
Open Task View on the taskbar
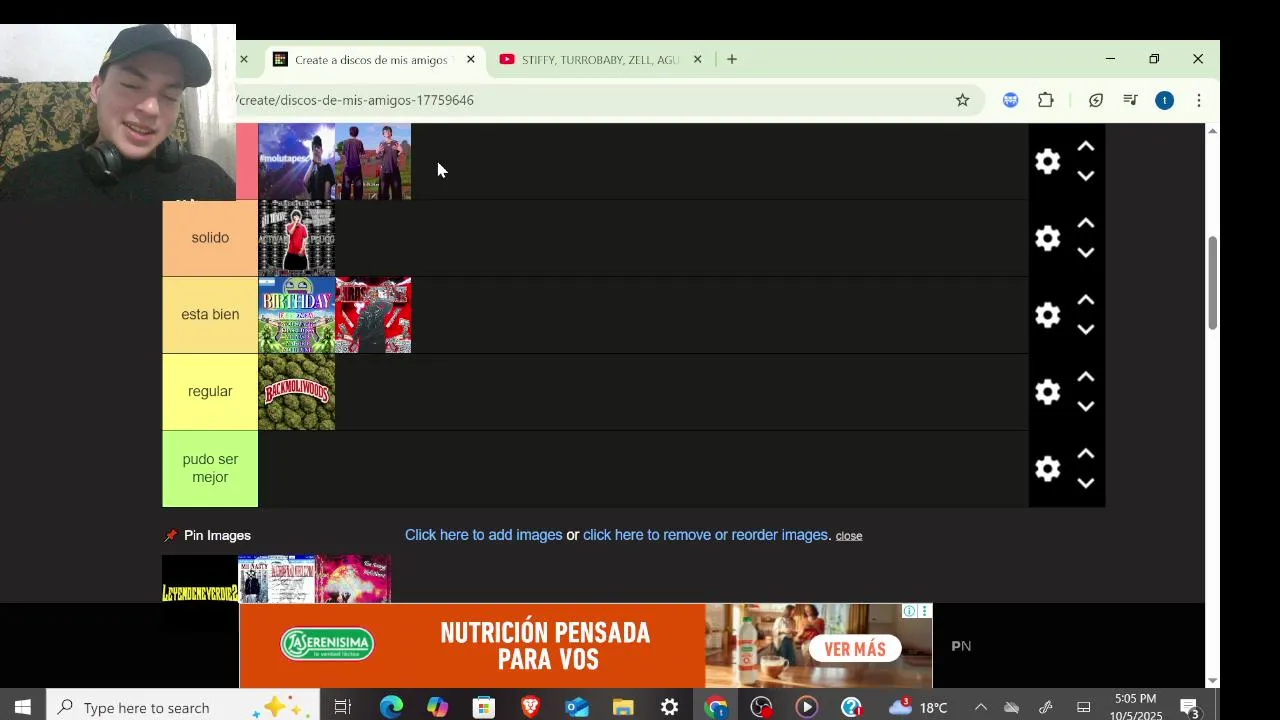tap(342, 707)
